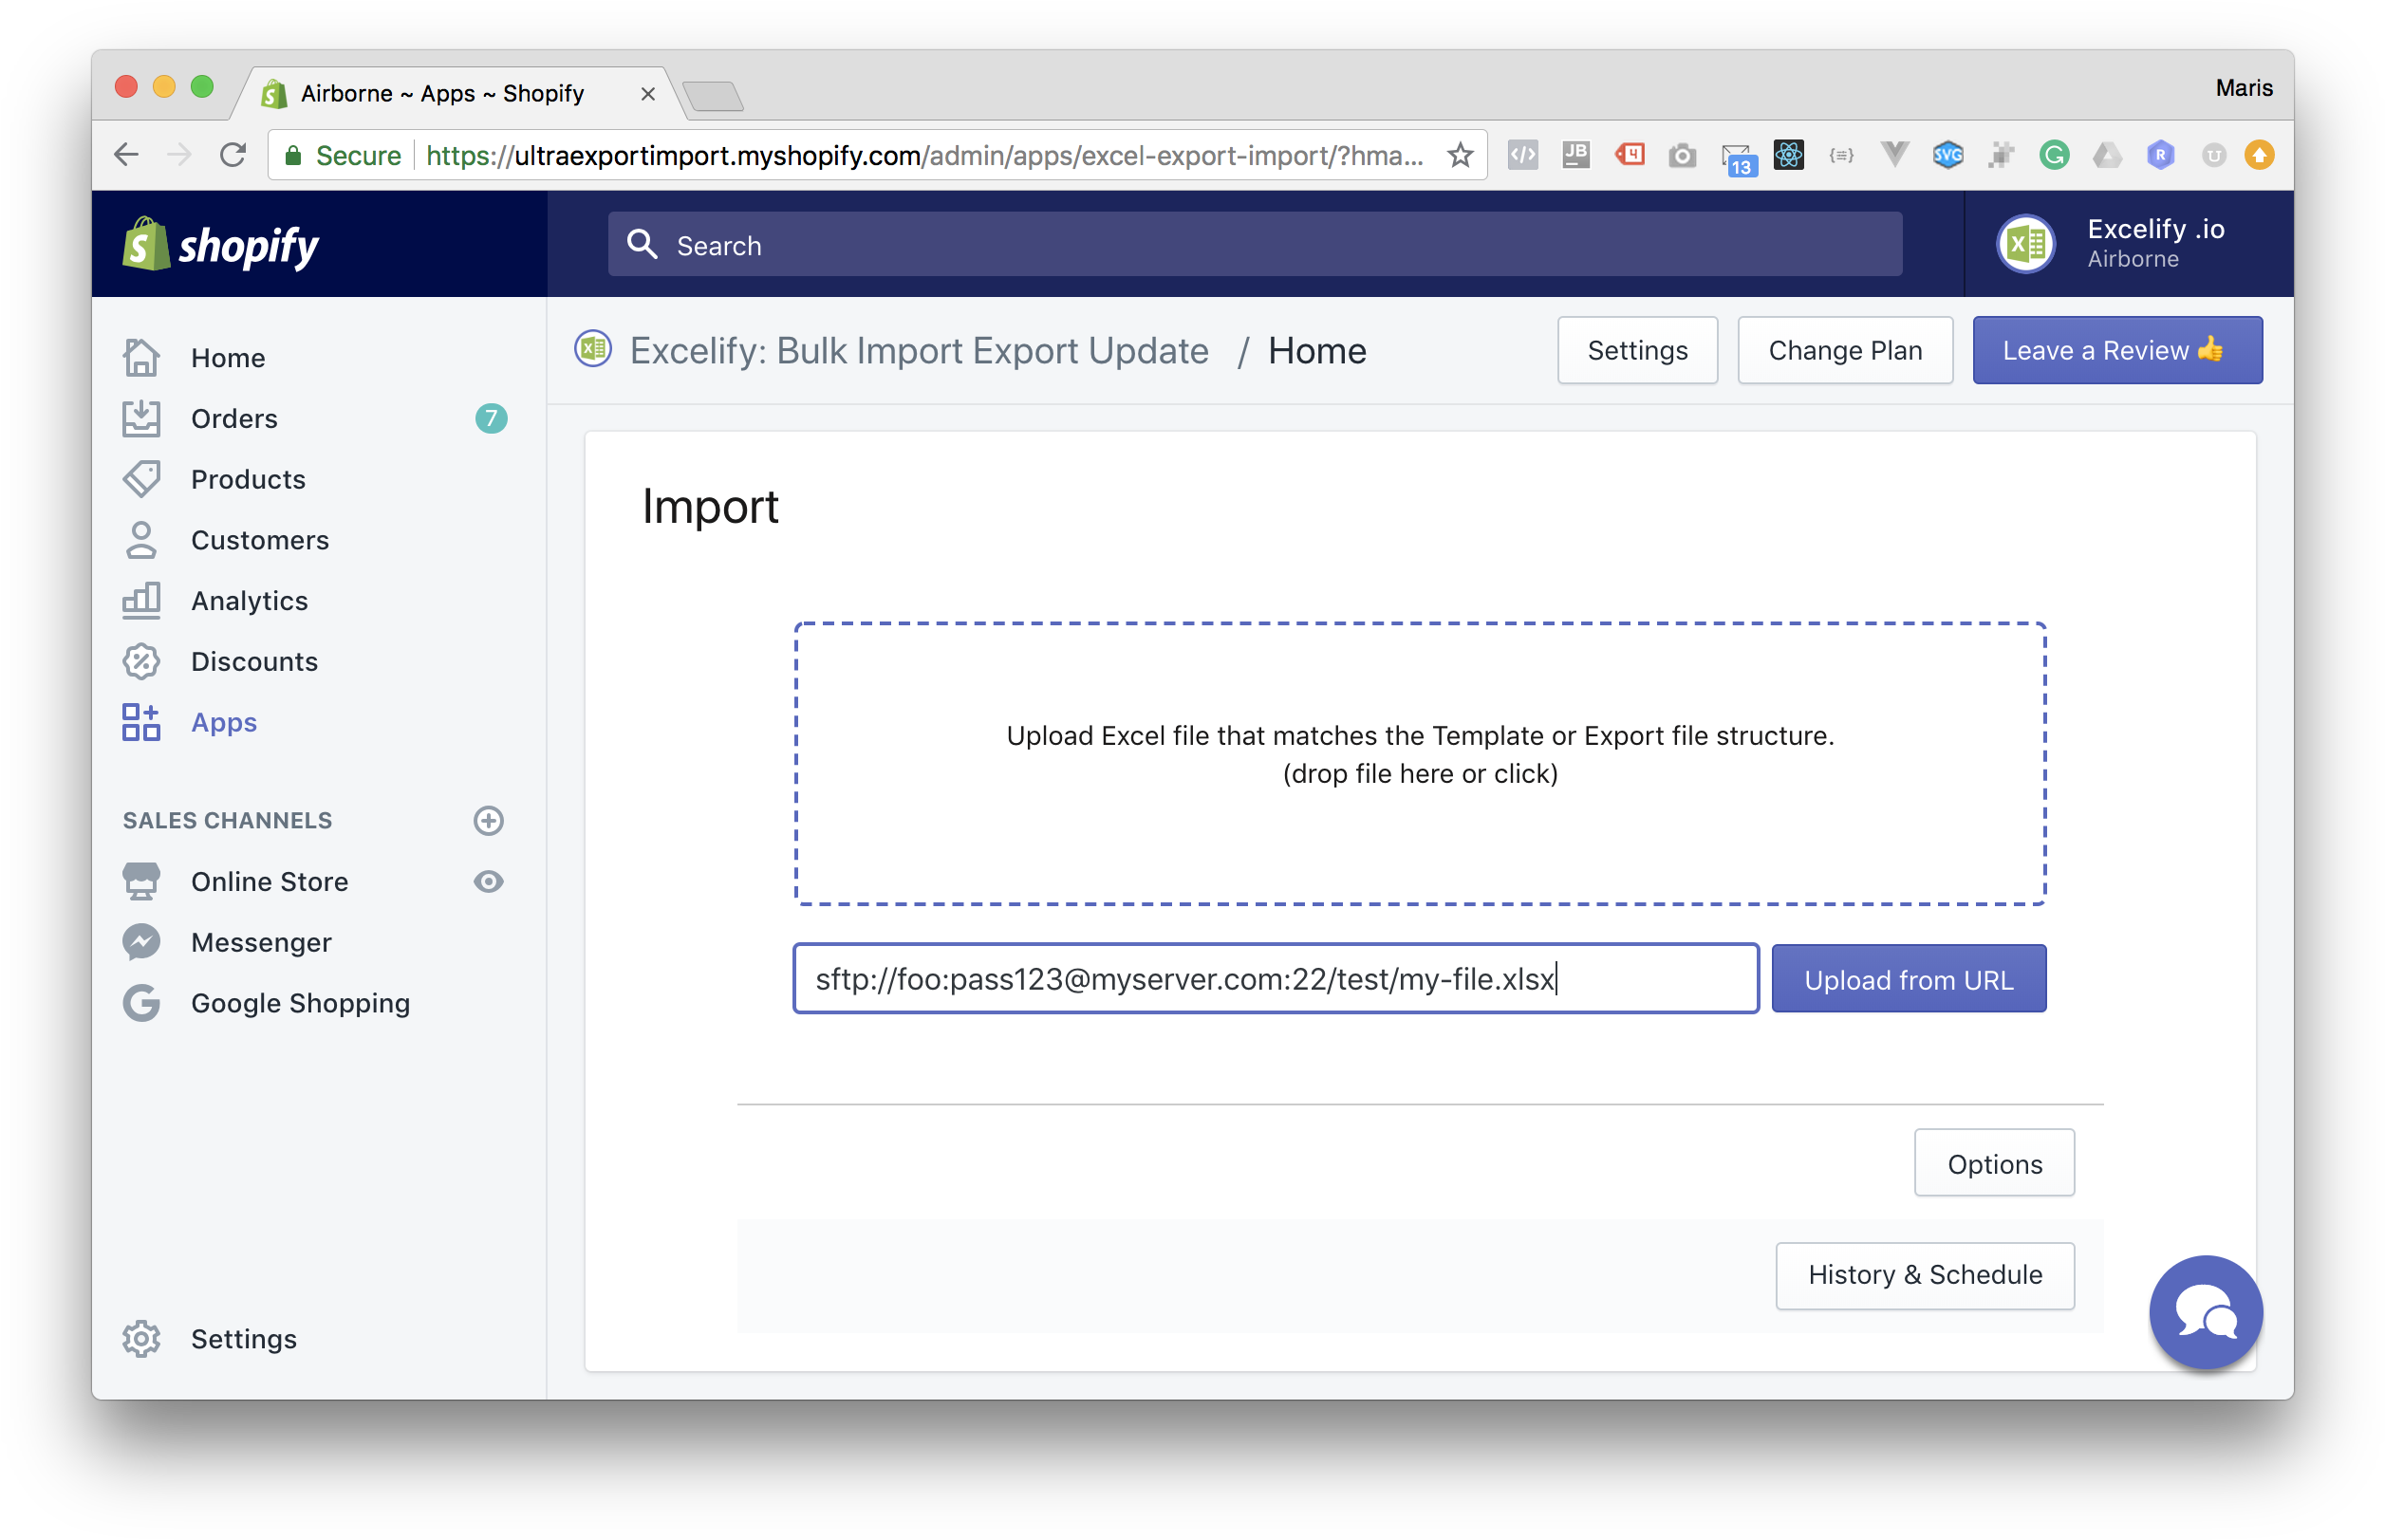2385x1540 pixels.
Task: View Online Store with eye icon
Action: [x=488, y=881]
